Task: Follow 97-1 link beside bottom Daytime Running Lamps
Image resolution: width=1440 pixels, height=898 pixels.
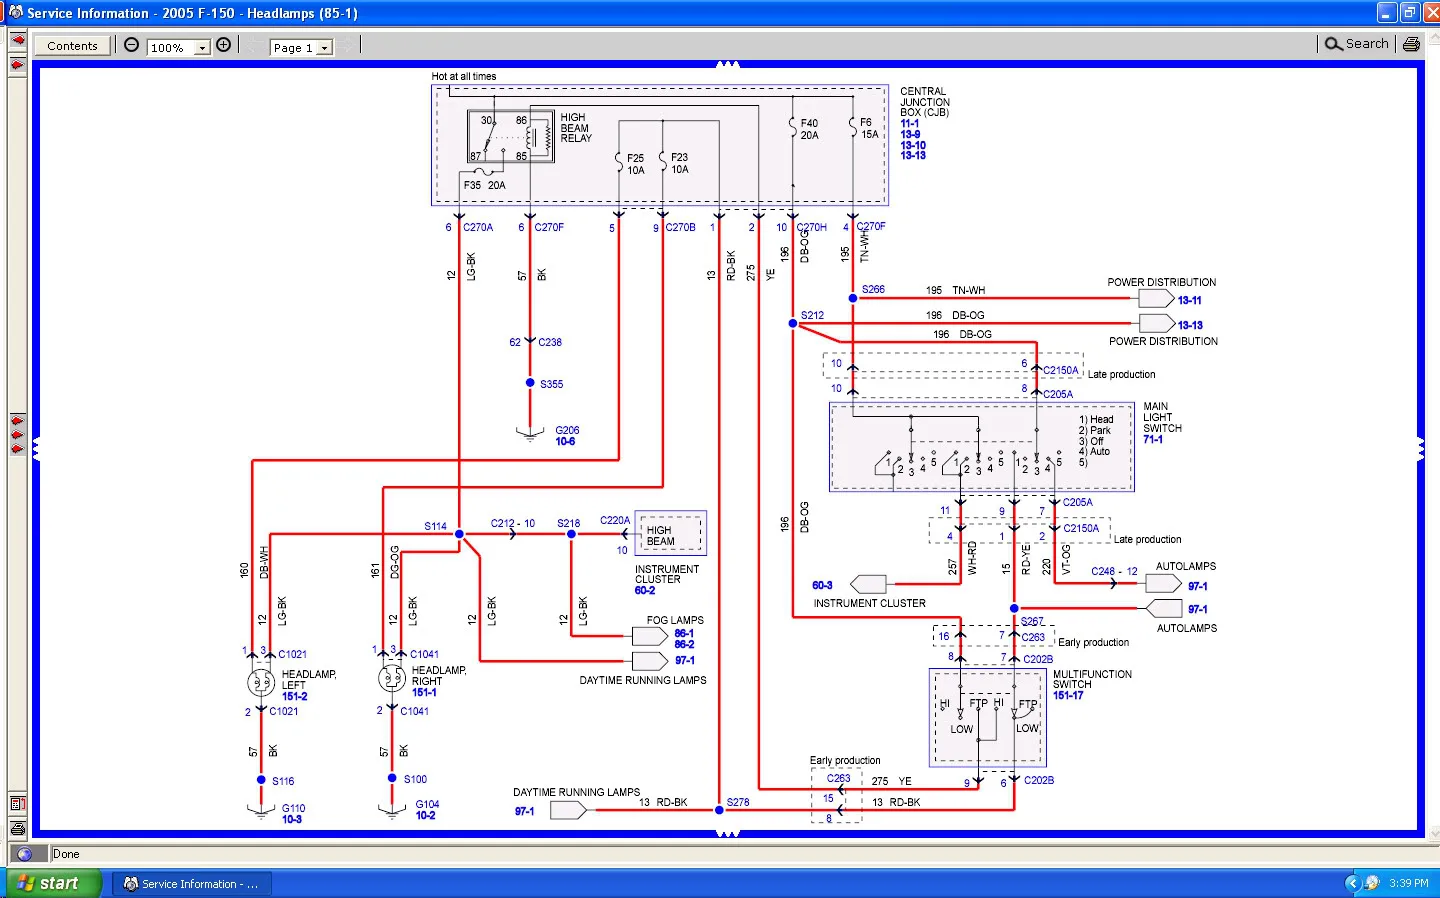Action: coord(524,811)
